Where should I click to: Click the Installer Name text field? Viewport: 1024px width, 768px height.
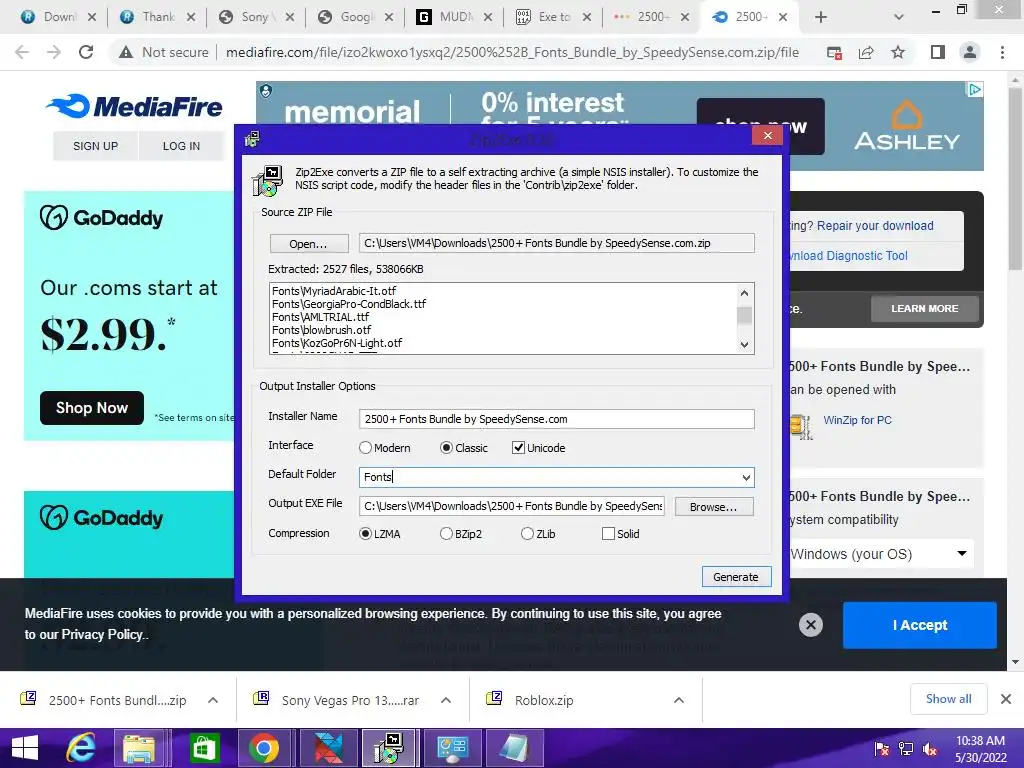coord(556,419)
